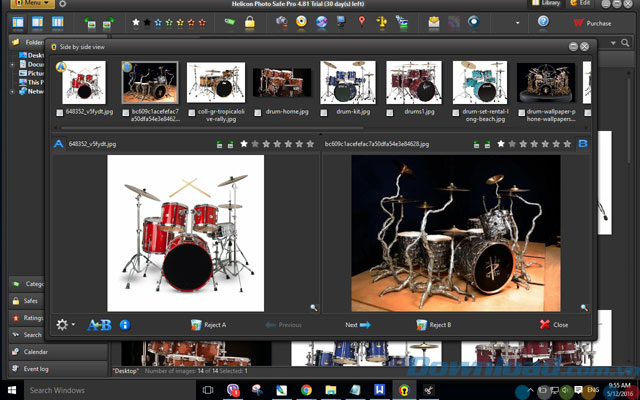Open the settings gear dropdown in dialog
This screenshot has width=640, height=400.
(x=64, y=325)
